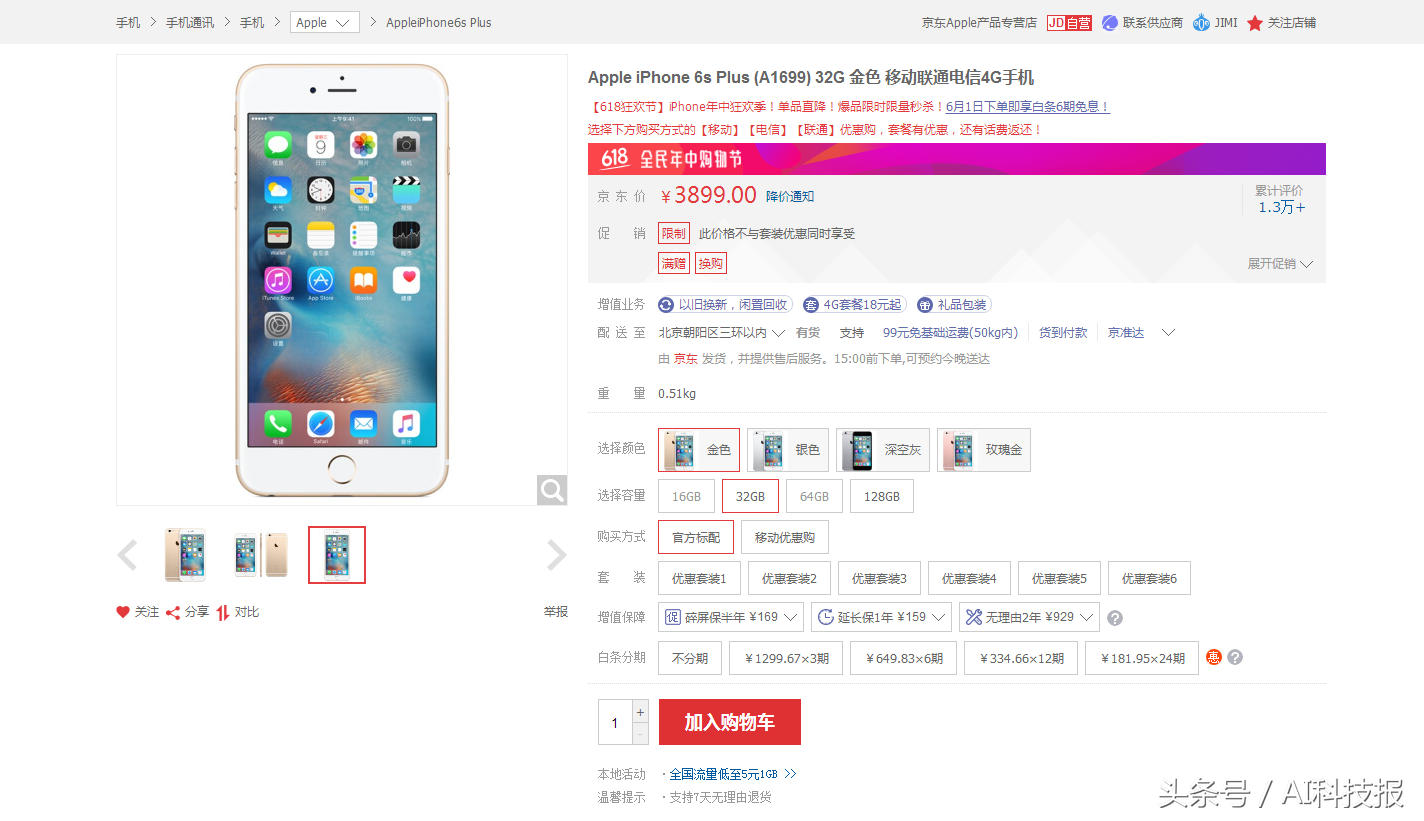Click the 分享 share icon
1424x821 pixels.
(x=173, y=612)
